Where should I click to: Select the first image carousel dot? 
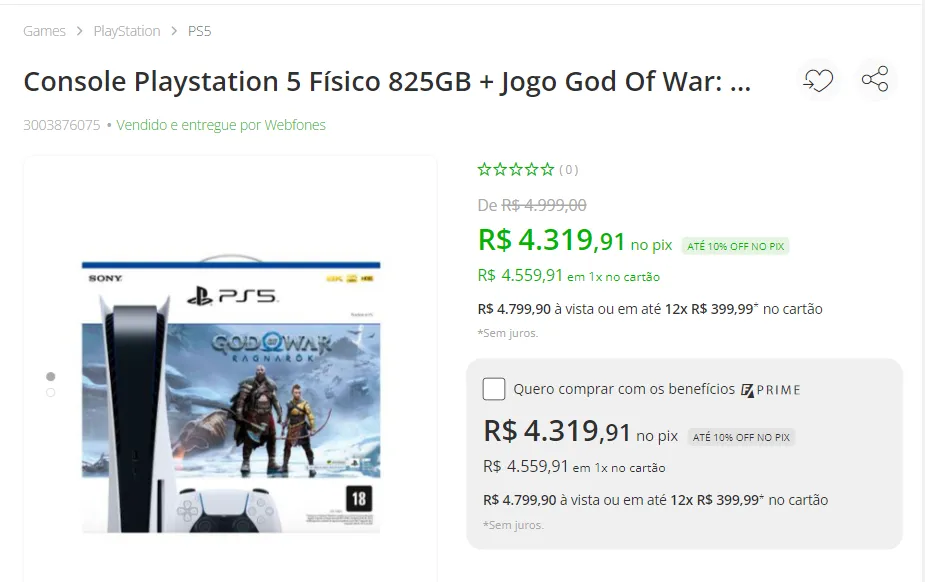[50, 376]
